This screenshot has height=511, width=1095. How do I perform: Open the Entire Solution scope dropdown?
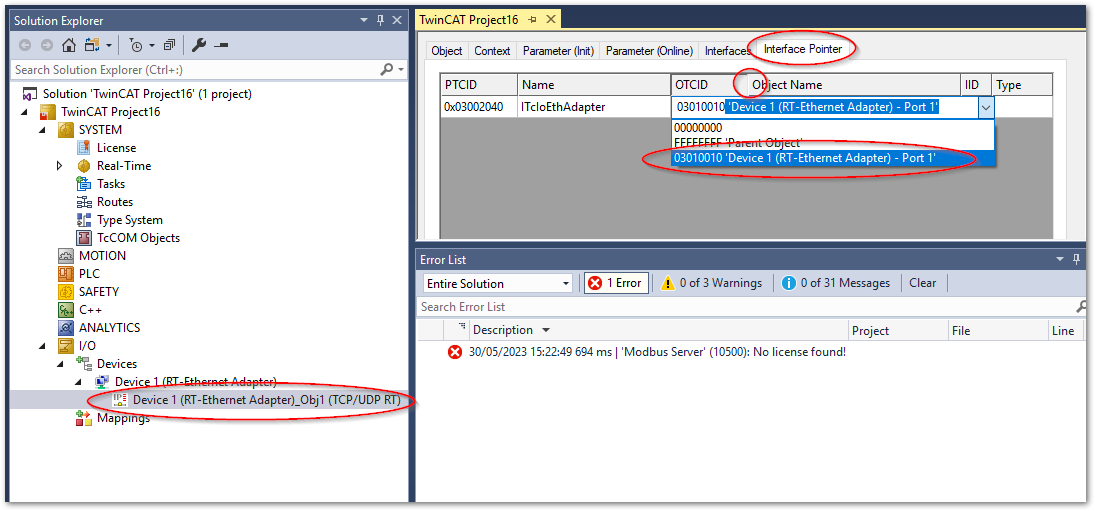pos(497,283)
